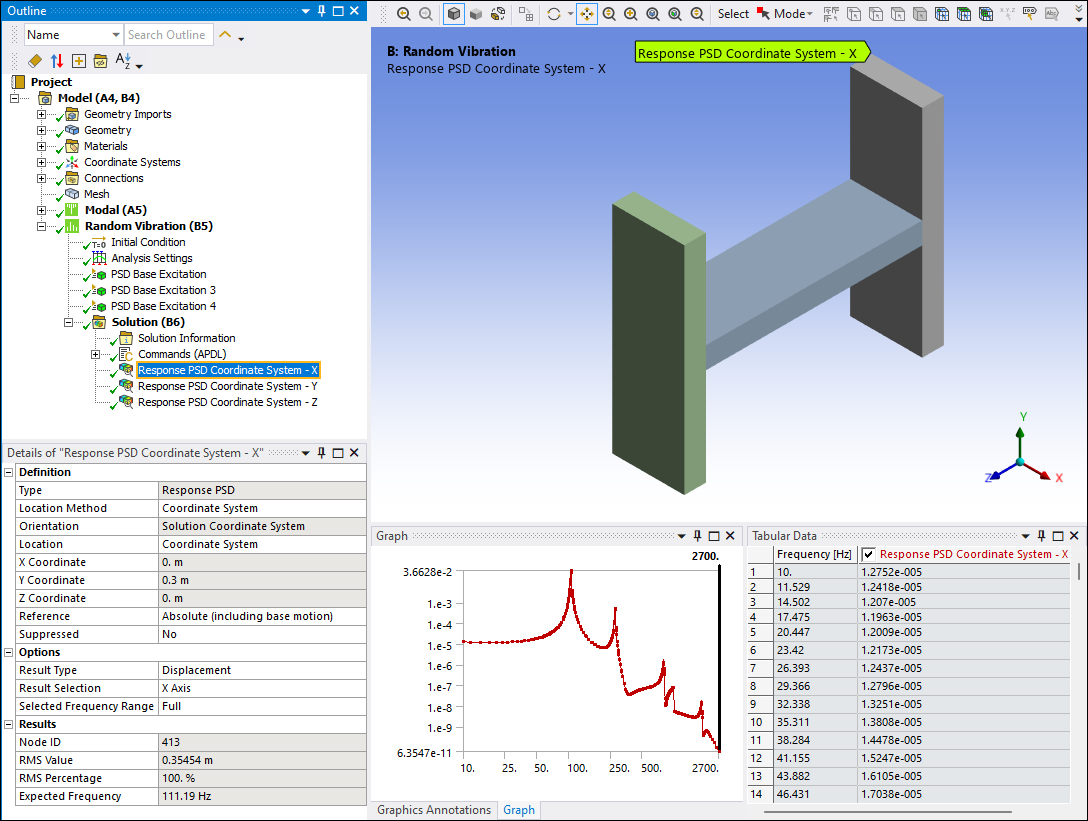Click the shaded exterior and edges cube icon
This screenshot has width=1088, height=821.
(454, 14)
